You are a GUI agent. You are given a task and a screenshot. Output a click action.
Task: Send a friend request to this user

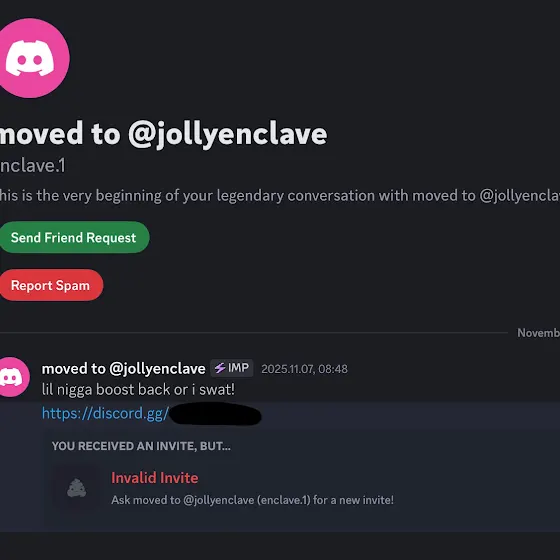click(74, 238)
